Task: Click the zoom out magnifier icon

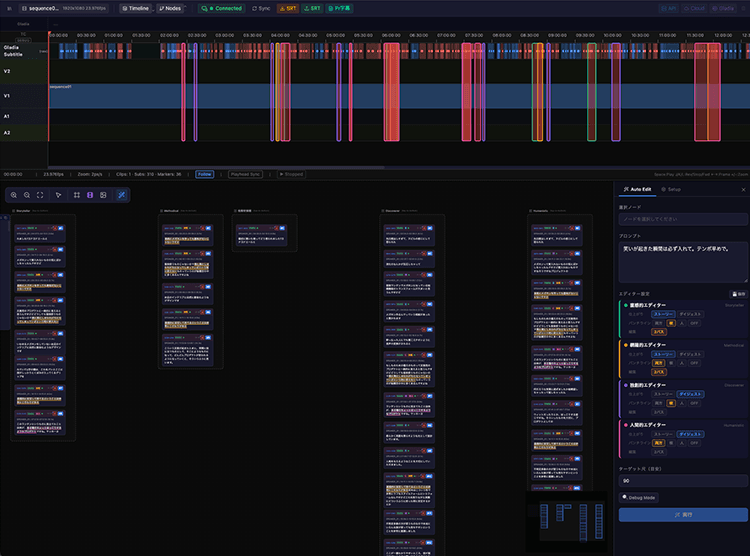Action: point(27,195)
